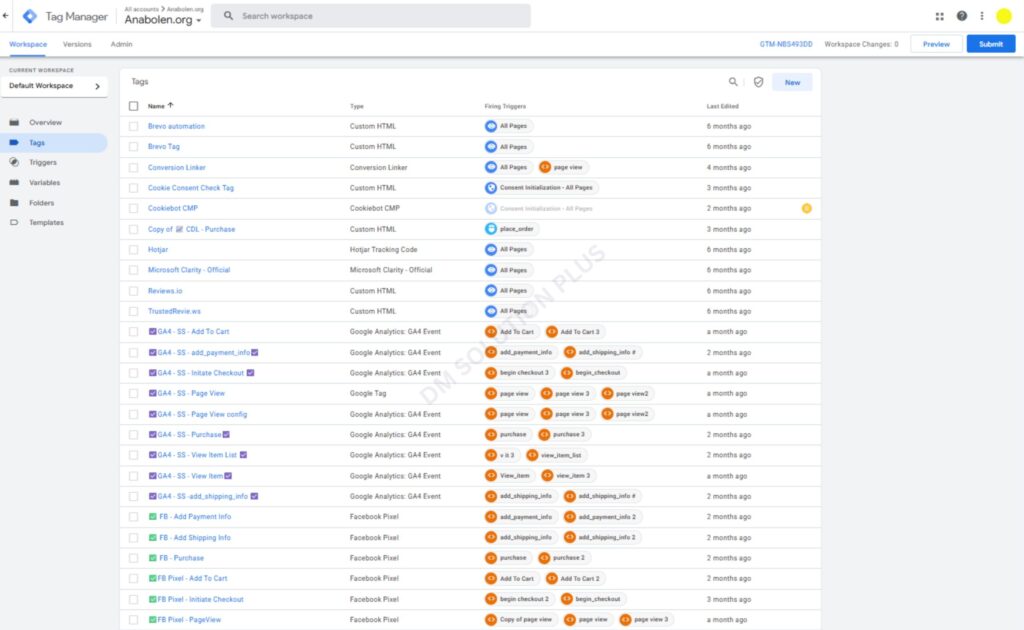
Task: Click the yellow paused badge on Cookiebot row
Action: coord(806,208)
